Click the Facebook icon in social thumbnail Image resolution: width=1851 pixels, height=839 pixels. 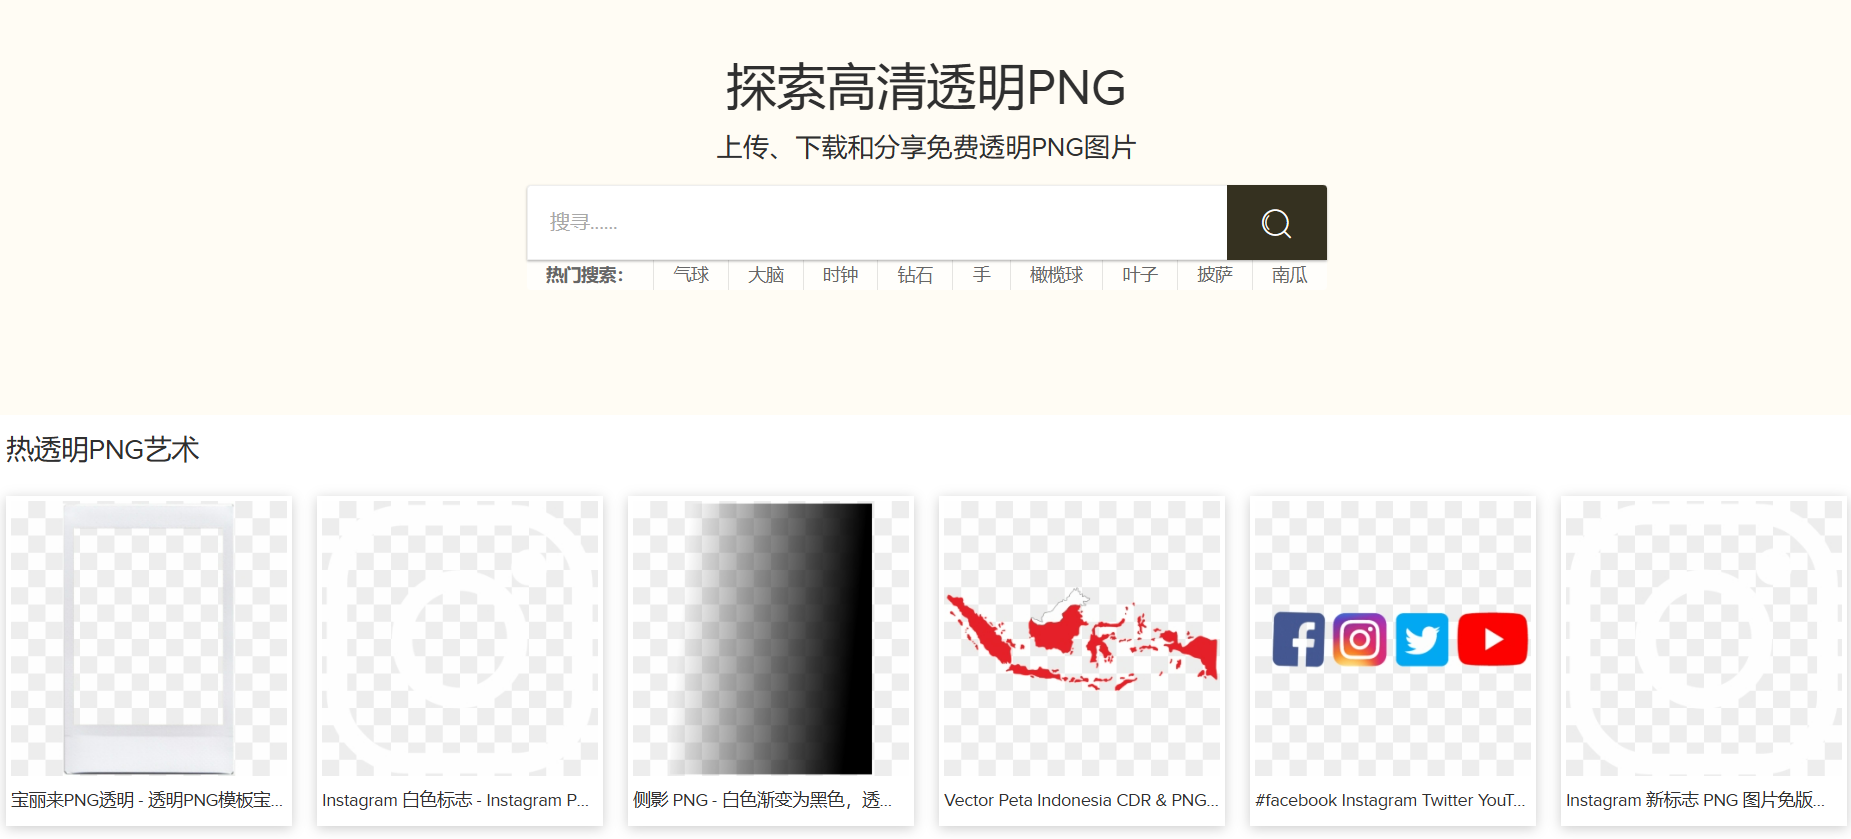[x=1299, y=640]
